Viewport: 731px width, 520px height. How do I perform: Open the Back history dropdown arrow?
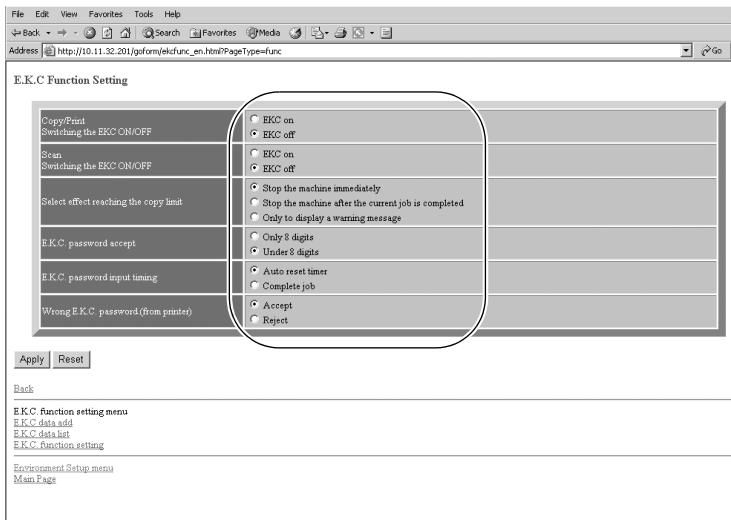[48, 33]
